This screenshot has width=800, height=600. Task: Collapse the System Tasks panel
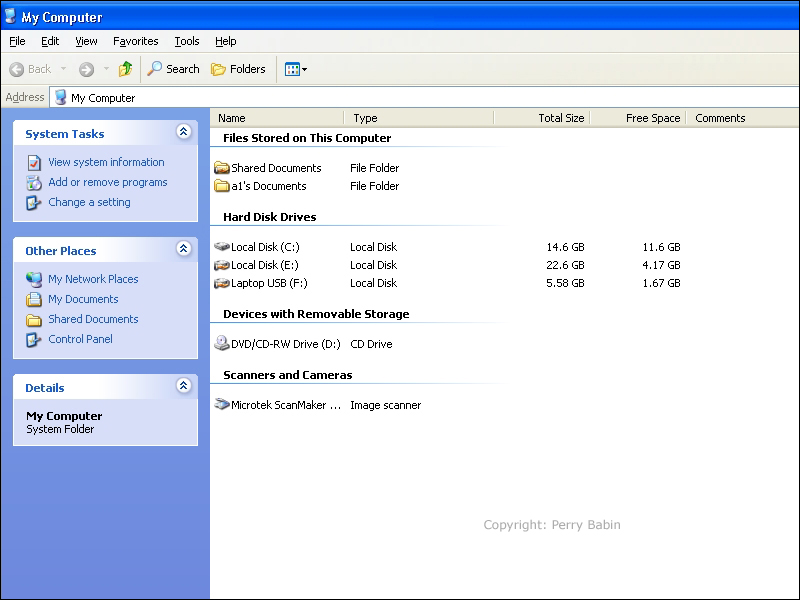click(x=184, y=132)
